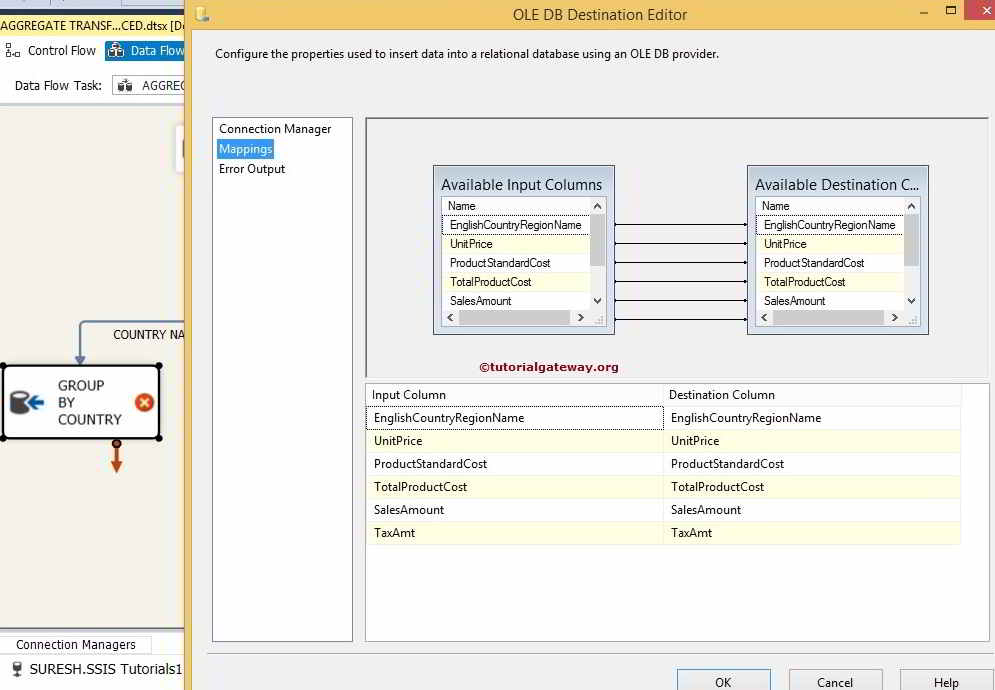The width and height of the screenshot is (995, 690).
Task: Click OK to apply the mappings
Action: point(723,680)
